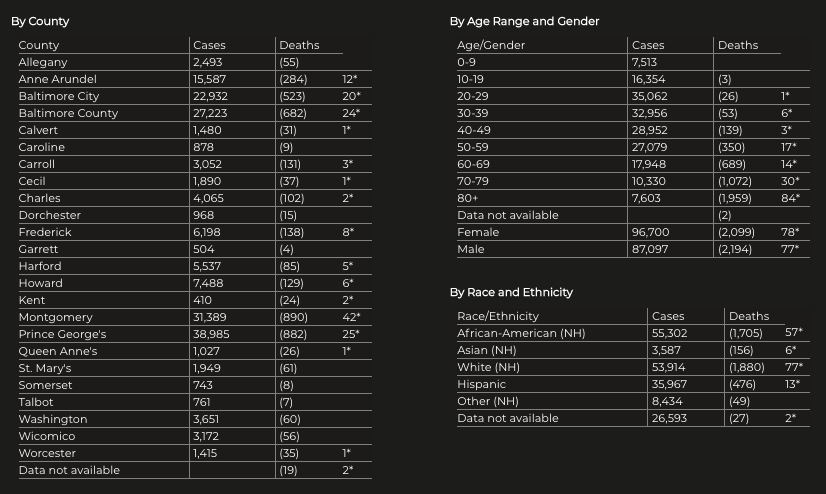Viewport: 826px width, 494px height.
Task: Click the Allegany county row label
Action: [x=43, y=62]
